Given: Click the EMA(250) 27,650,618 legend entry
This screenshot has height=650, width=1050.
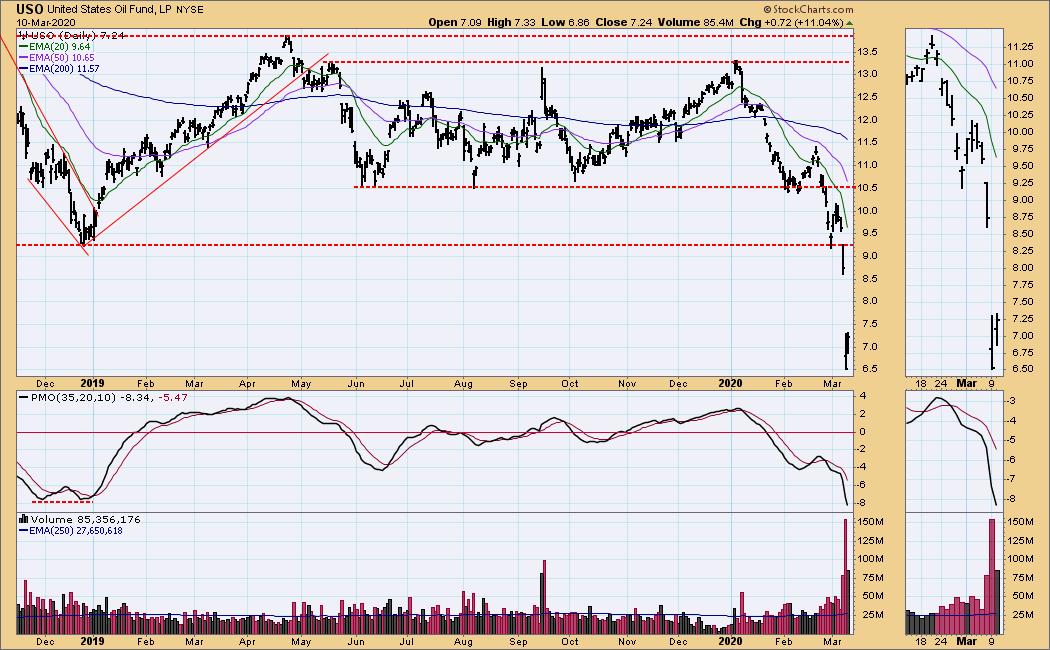Looking at the screenshot, I should (70, 531).
